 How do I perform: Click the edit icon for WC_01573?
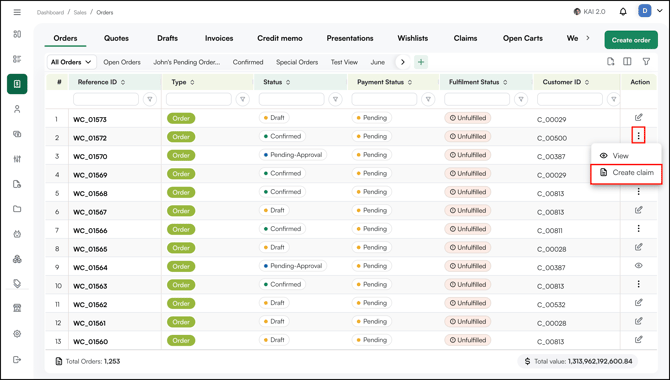(x=638, y=117)
